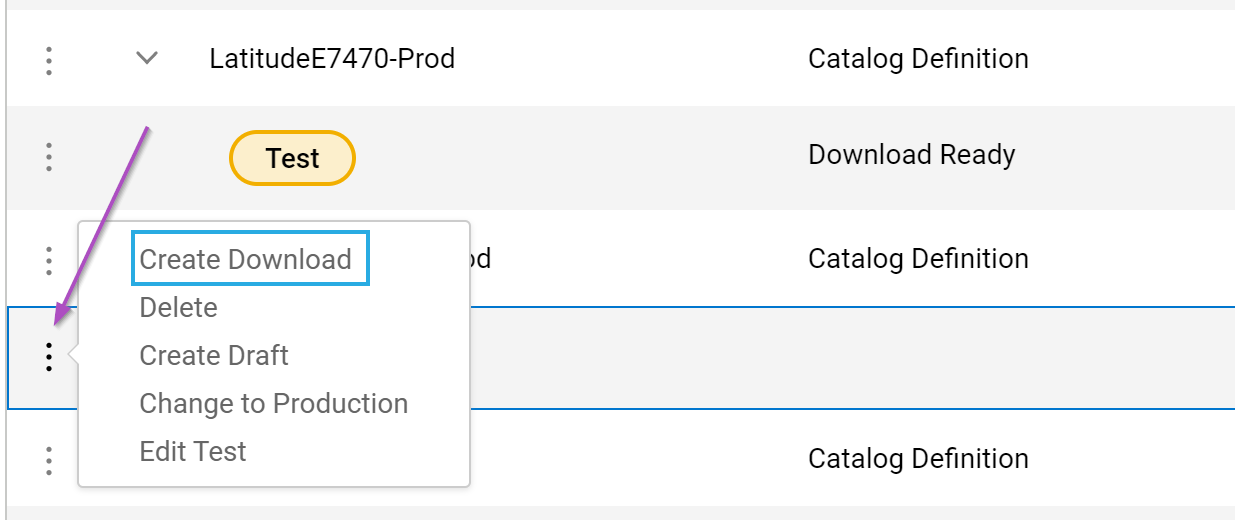Image resolution: width=1235 pixels, height=520 pixels.
Task: Choose the Change to Production option
Action: [273, 404]
